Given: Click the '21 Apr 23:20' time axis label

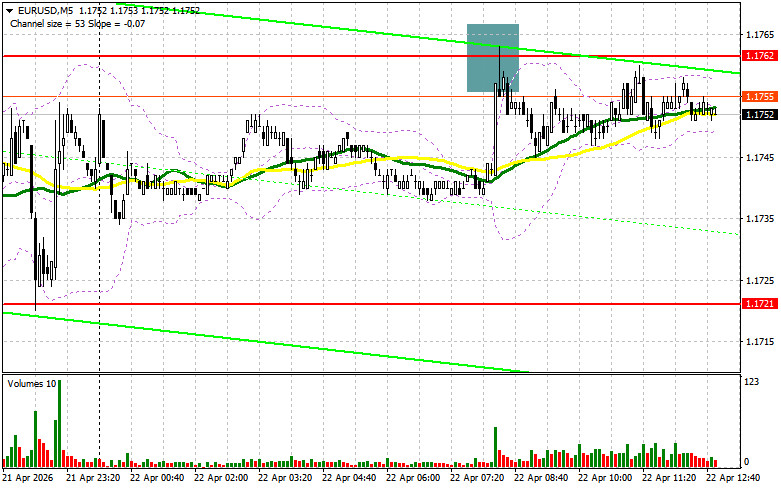Looking at the screenshot, I should pyautogui.click(x=93, y=478).
